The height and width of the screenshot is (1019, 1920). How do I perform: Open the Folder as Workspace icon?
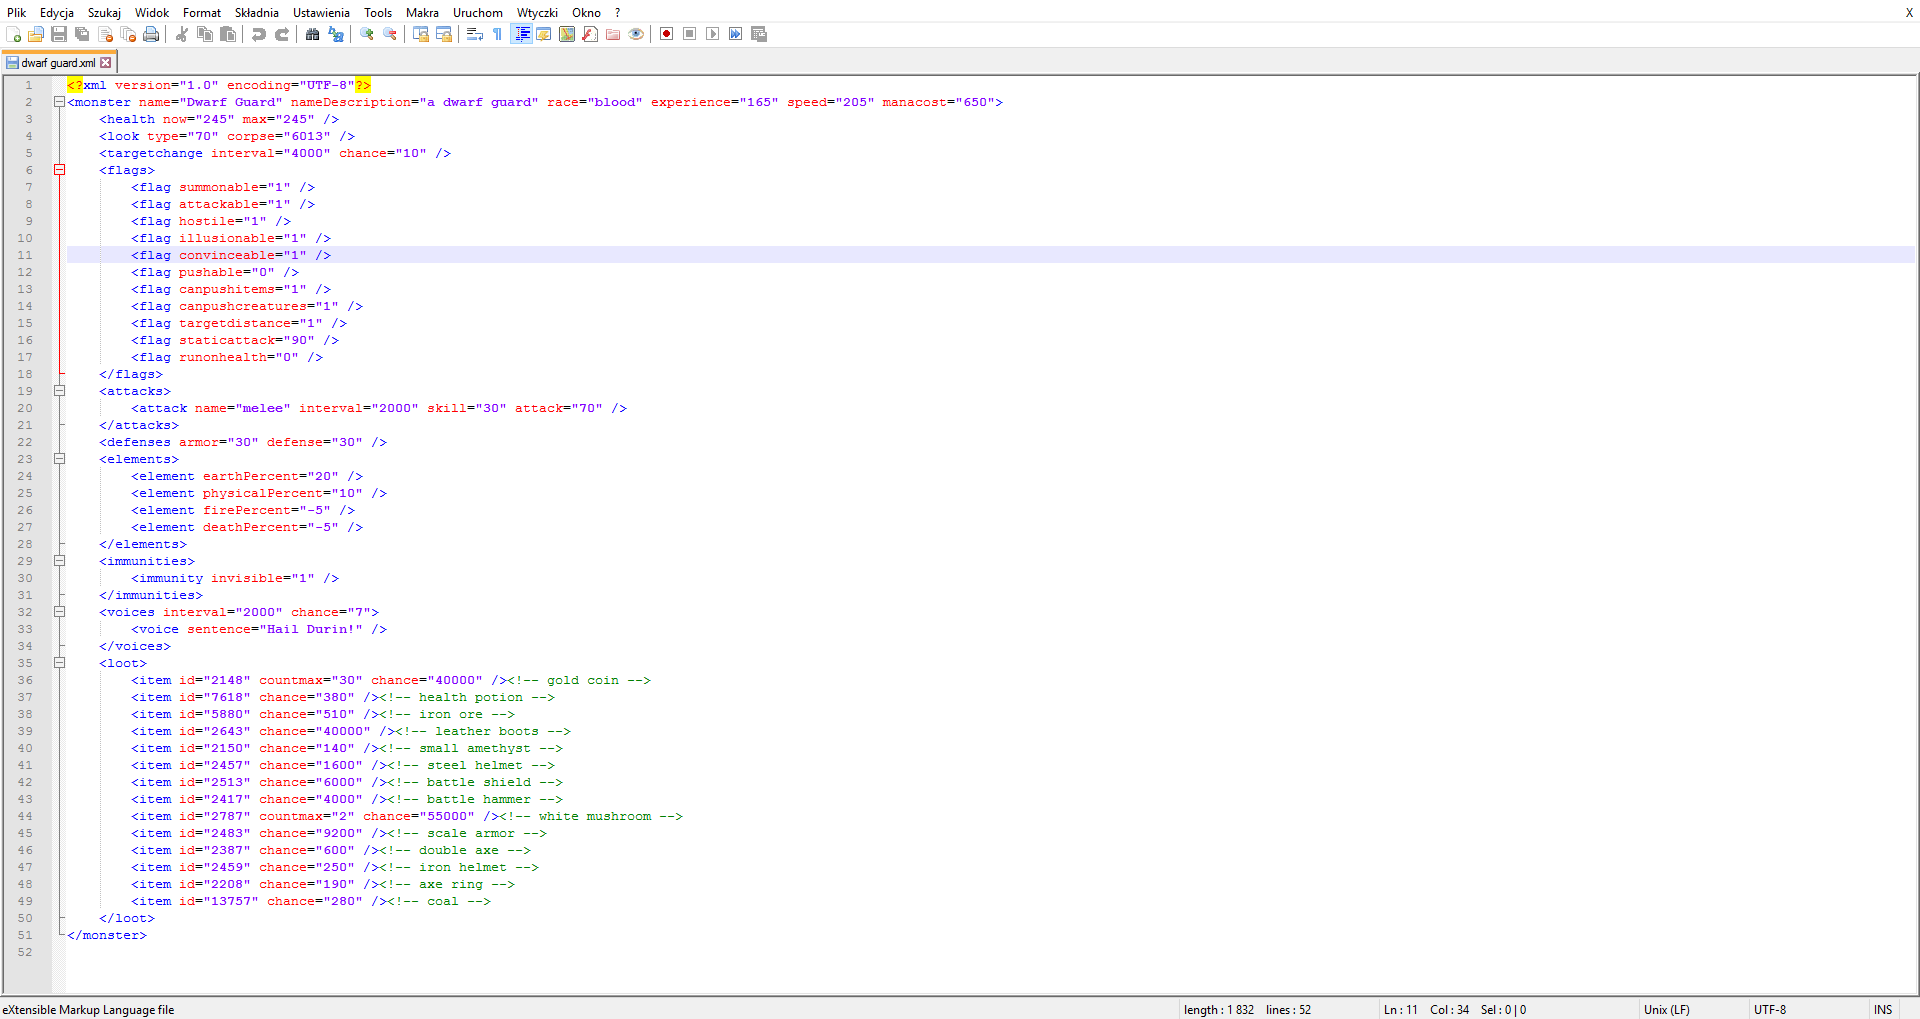point(613,34)
